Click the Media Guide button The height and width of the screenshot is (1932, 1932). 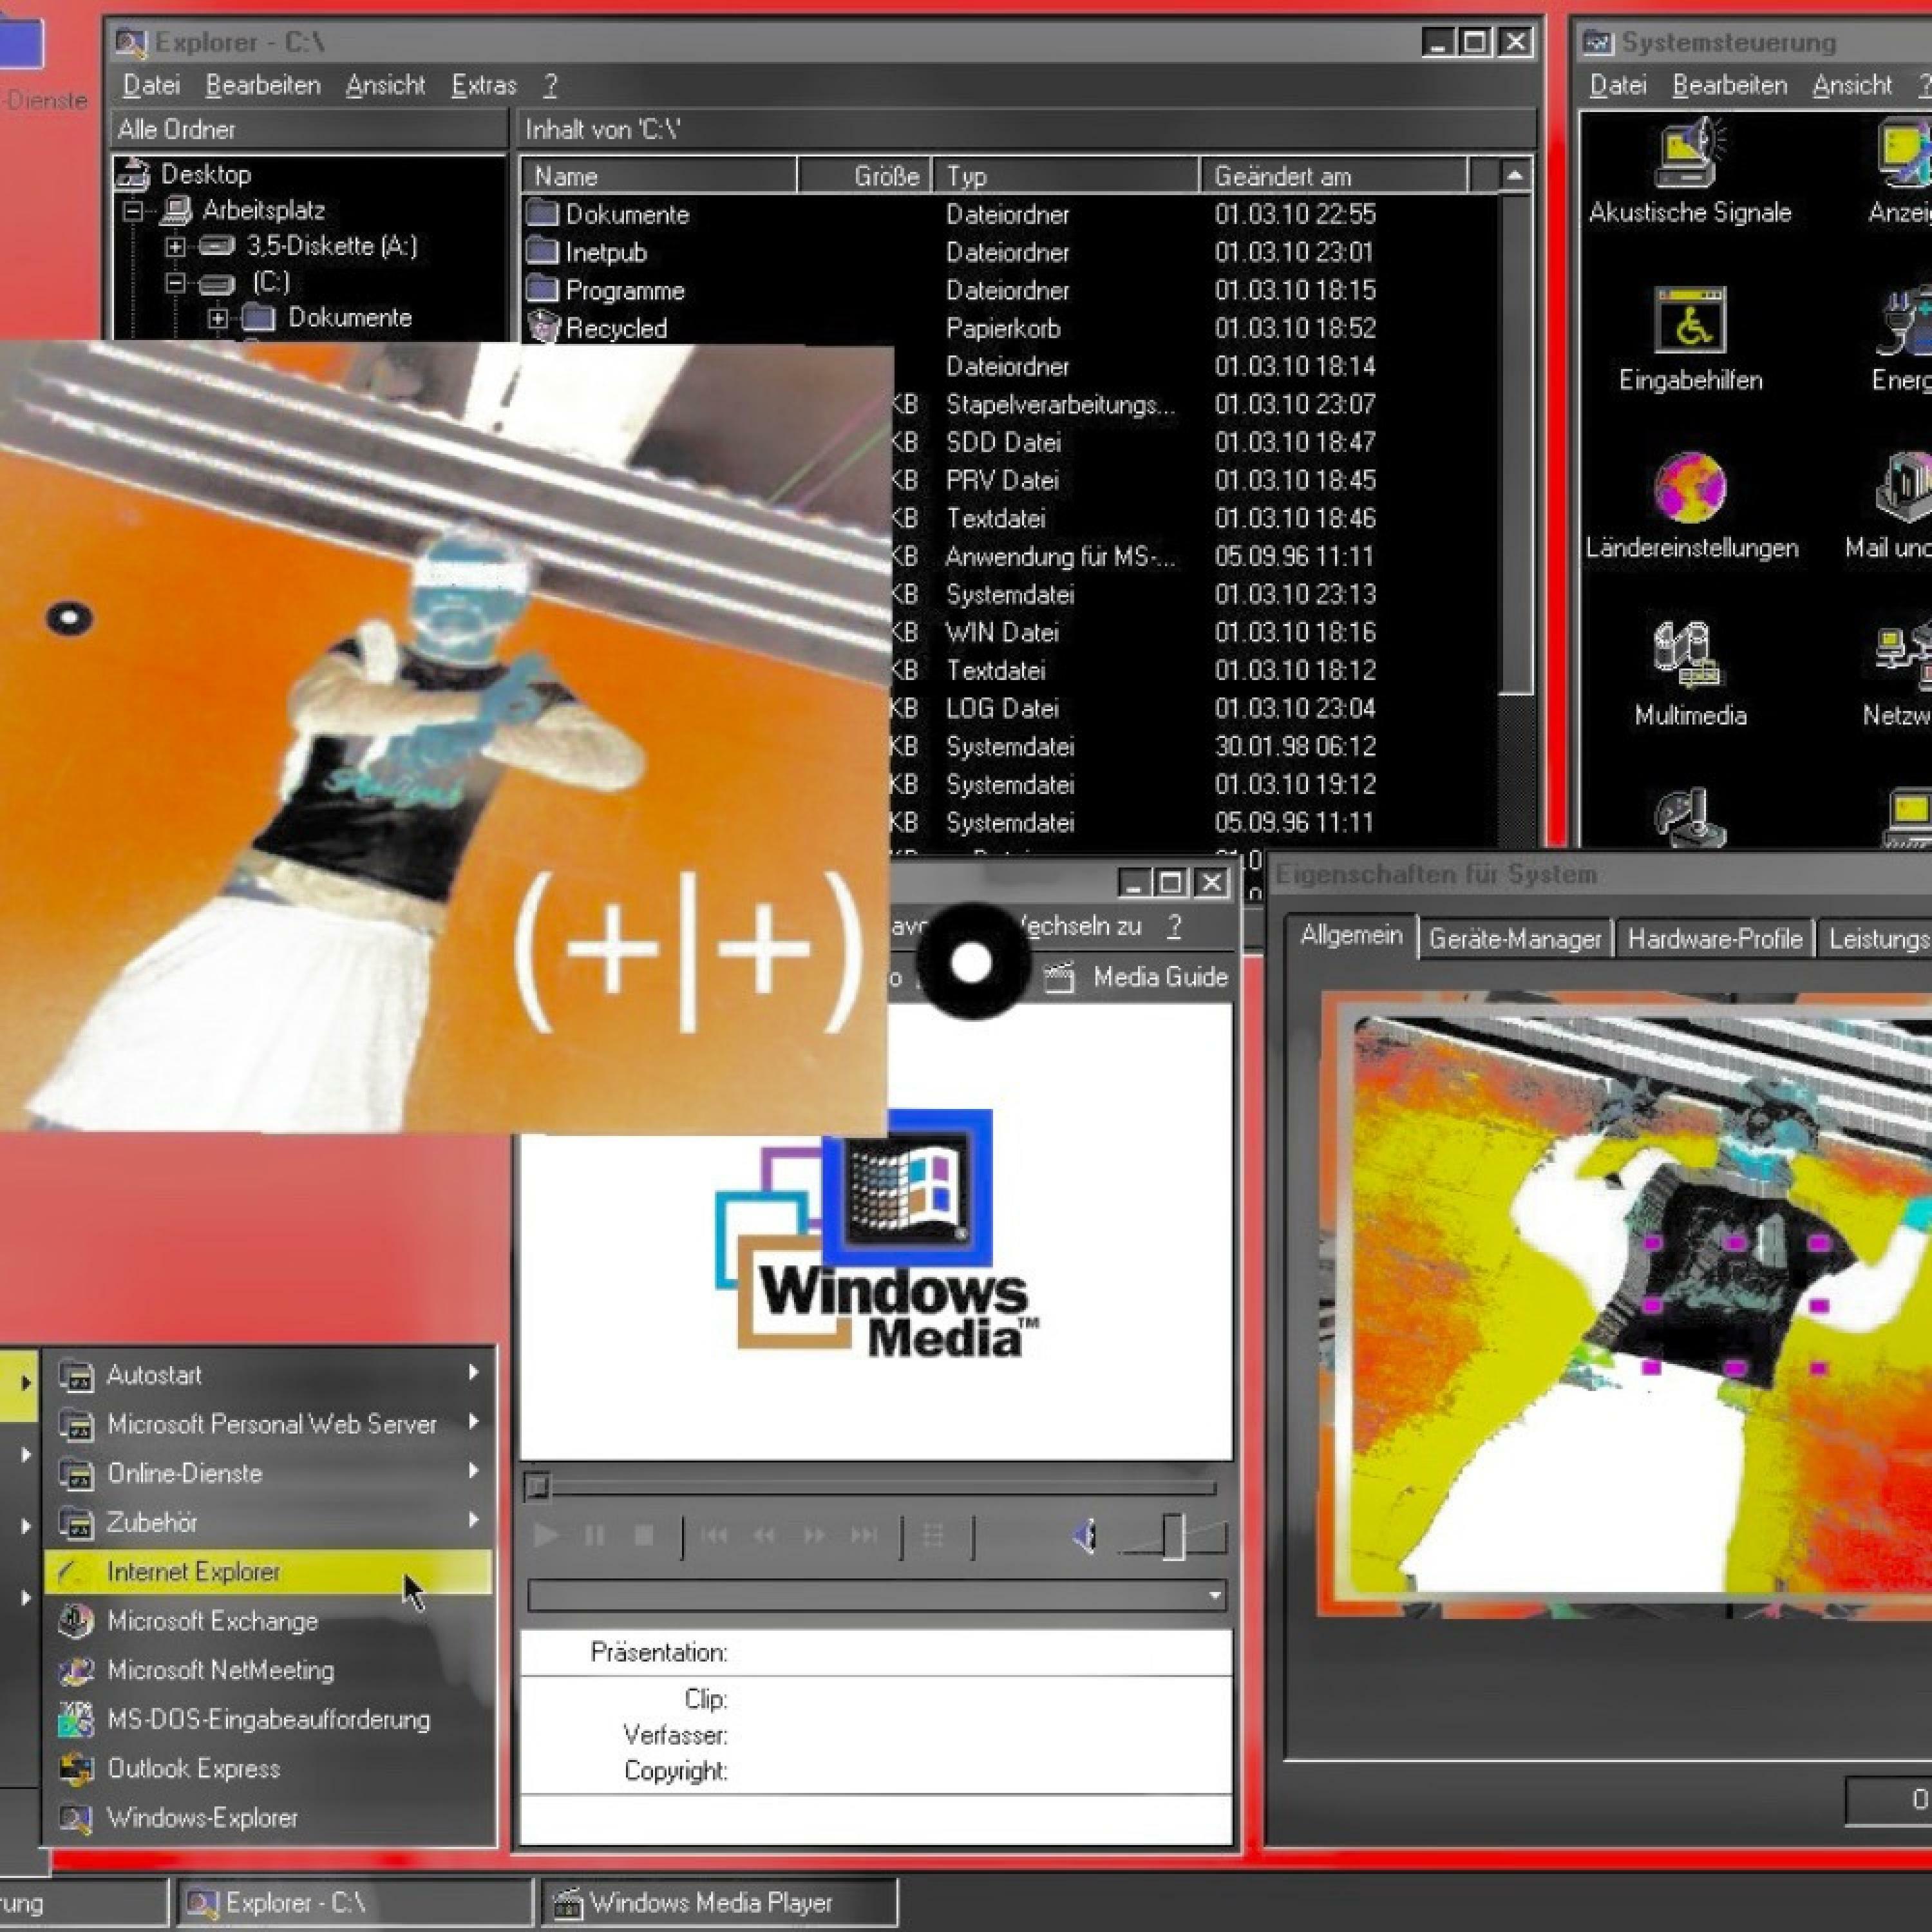coord(1140,977)
